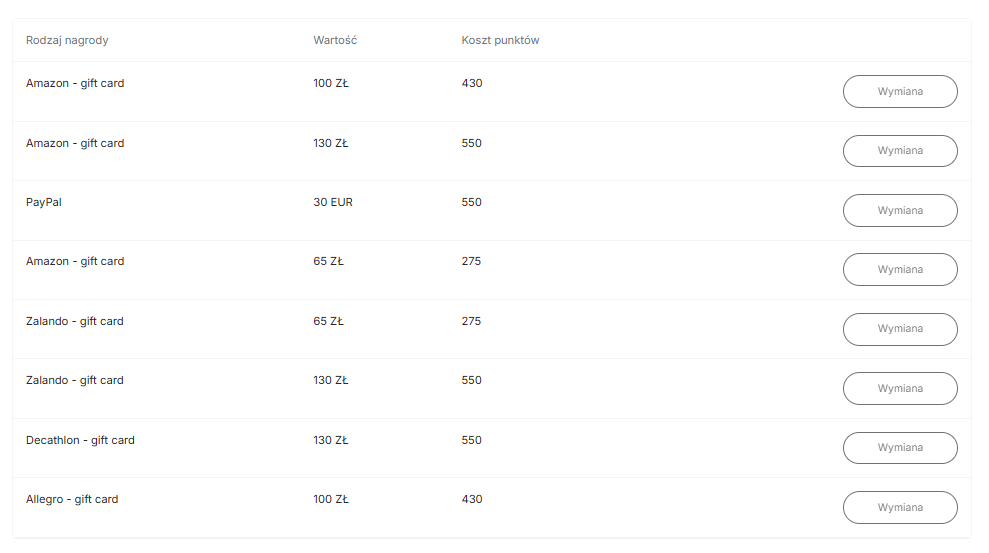Select the PayPal reward name

click(44, 202)
